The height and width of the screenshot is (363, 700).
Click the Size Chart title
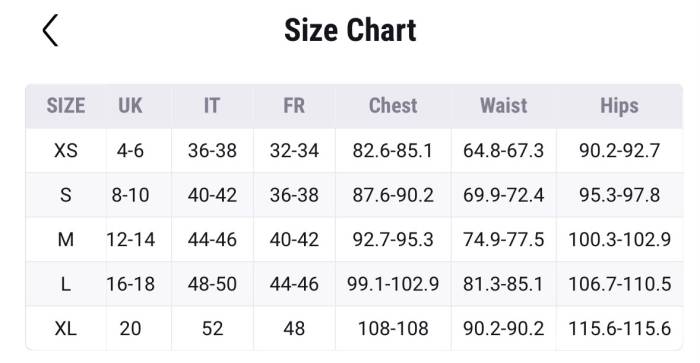coord(350,30)
